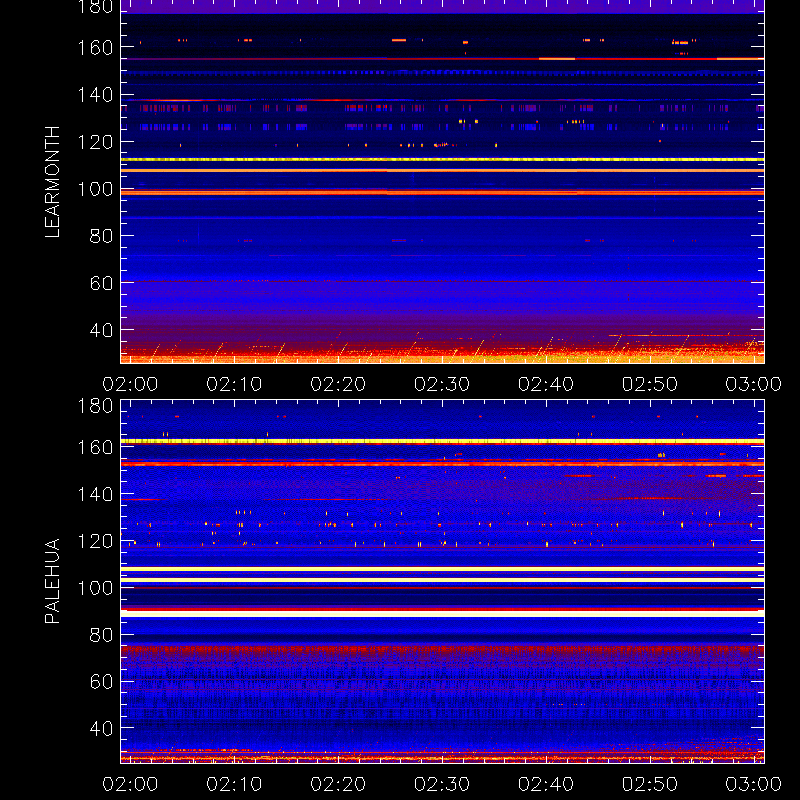Select the 02:10 time label of the Learmonth plot
The height and width of the screenshot is (800, 800).
(x=234, y=384)
